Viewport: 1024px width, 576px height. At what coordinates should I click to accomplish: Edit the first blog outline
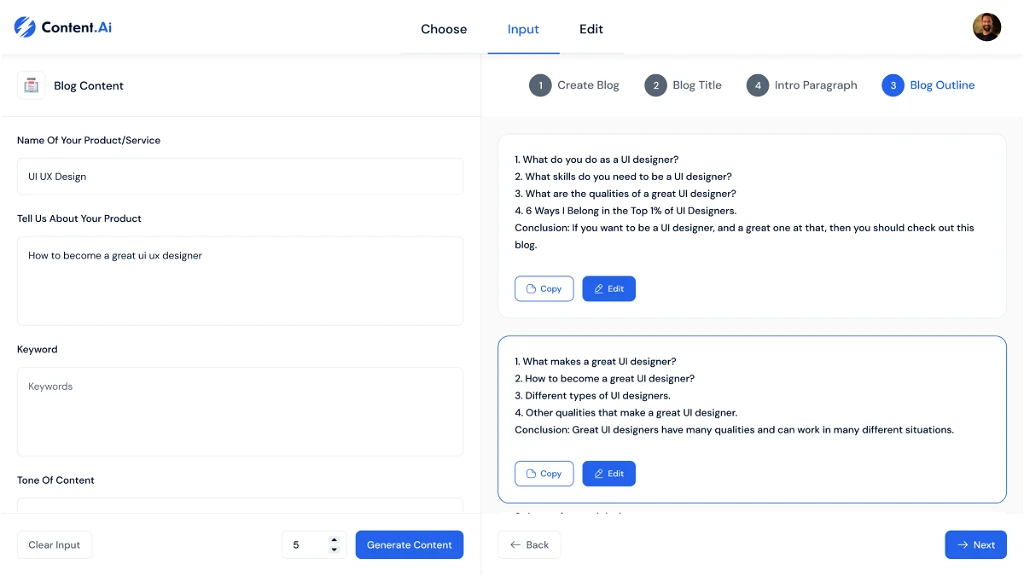tap(609, 289)
